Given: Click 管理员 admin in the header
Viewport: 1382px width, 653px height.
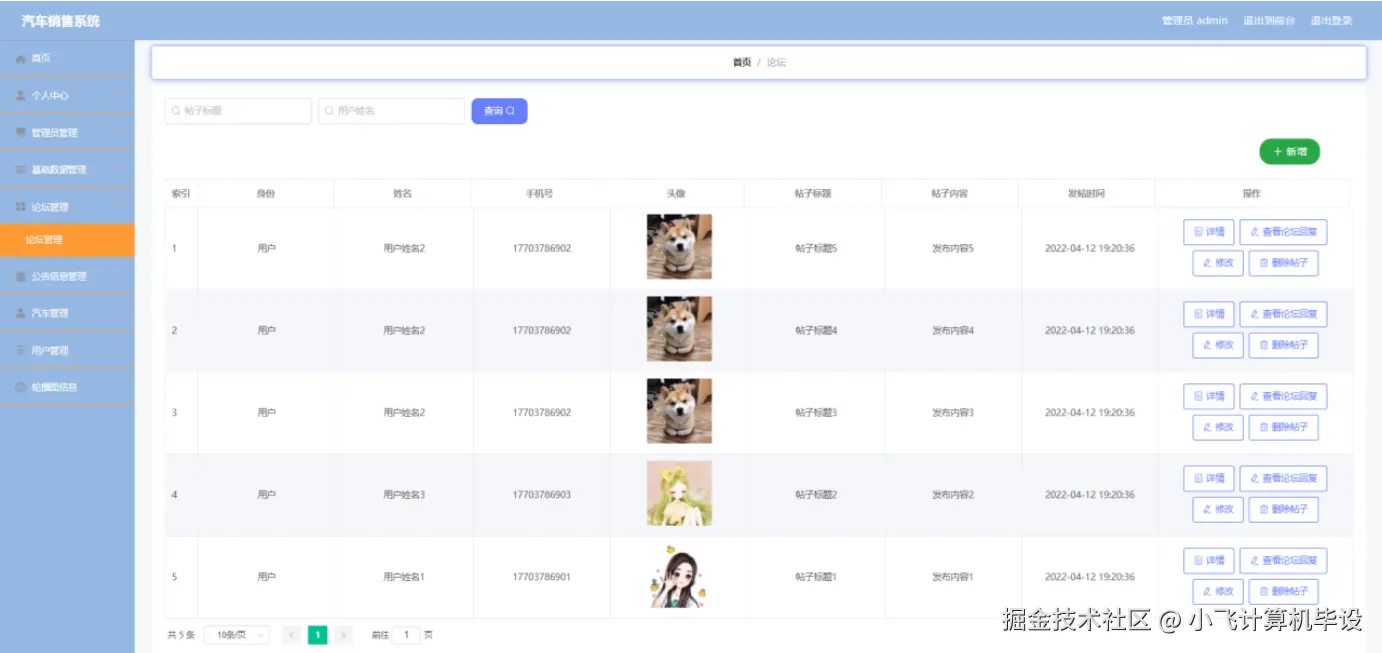Looking at the screenshot, I should [x=1195, y=21].
